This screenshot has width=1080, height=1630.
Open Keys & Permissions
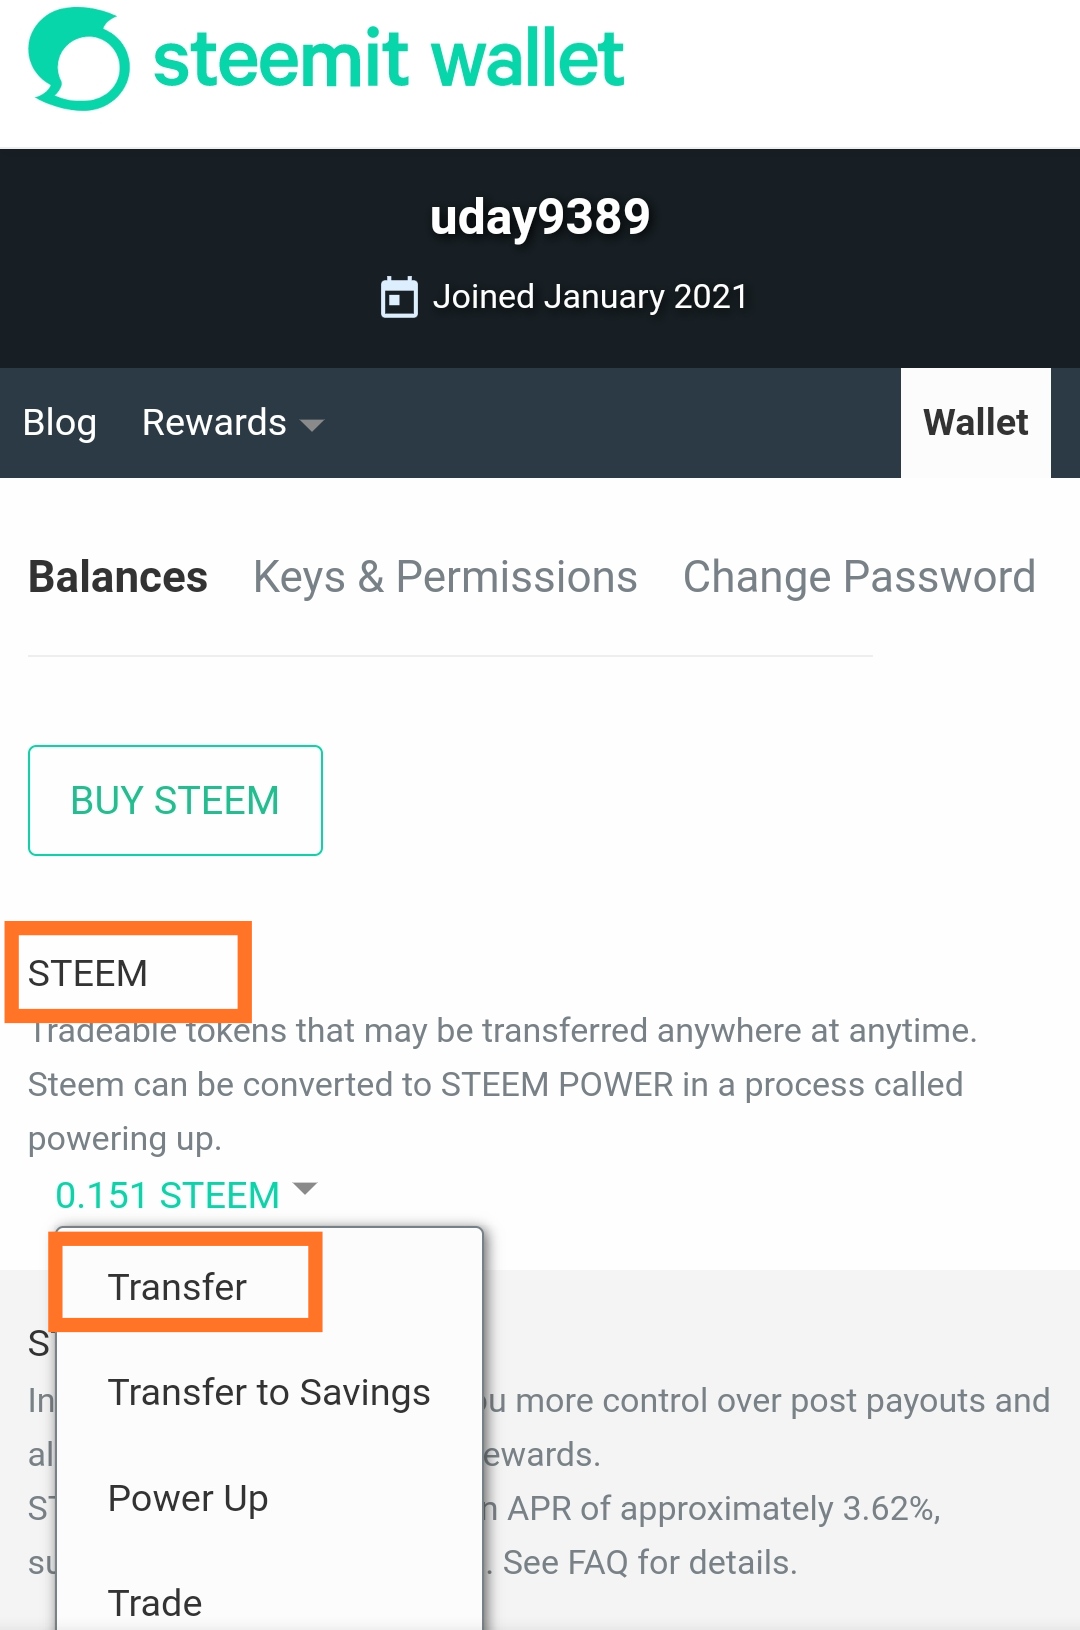click(445, 577)
